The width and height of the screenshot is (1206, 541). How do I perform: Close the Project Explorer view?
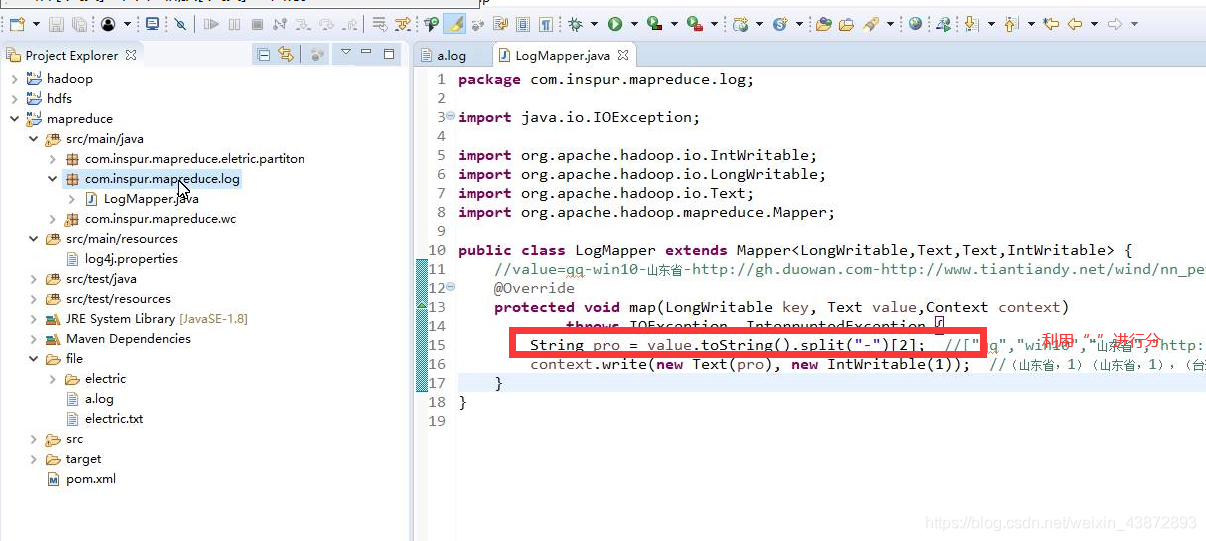coord(131,56)
